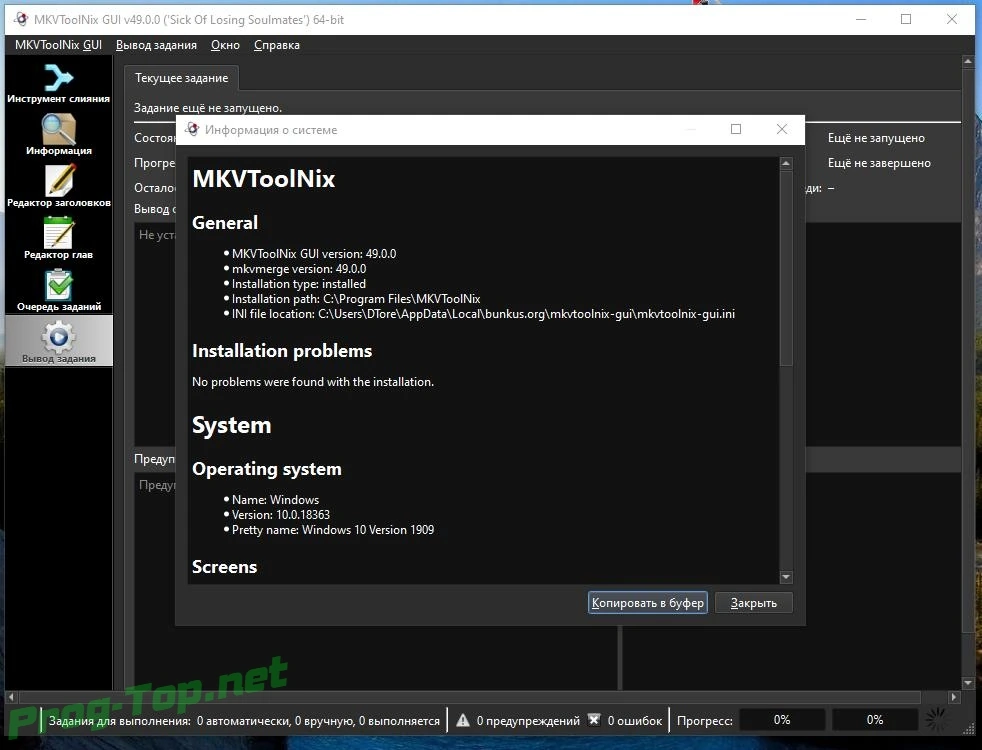Click the 'Operating system' heading
Viewport: 982px width, 750px height.
click(x=267, y=469)
